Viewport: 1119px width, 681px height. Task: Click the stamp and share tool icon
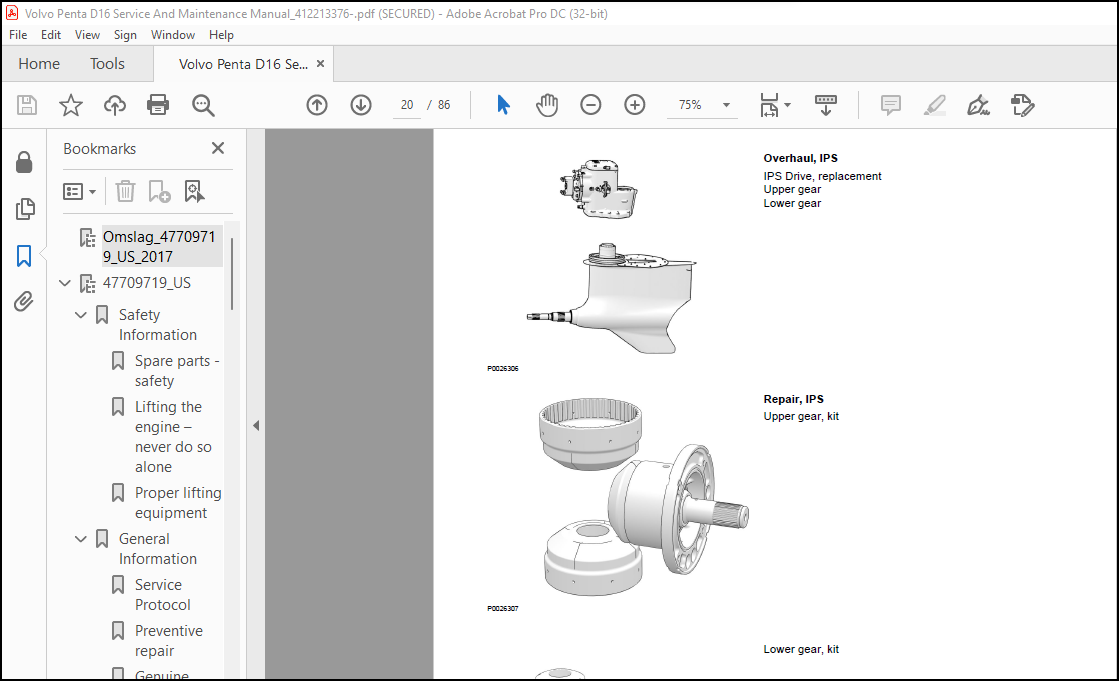coord(1022,105)
